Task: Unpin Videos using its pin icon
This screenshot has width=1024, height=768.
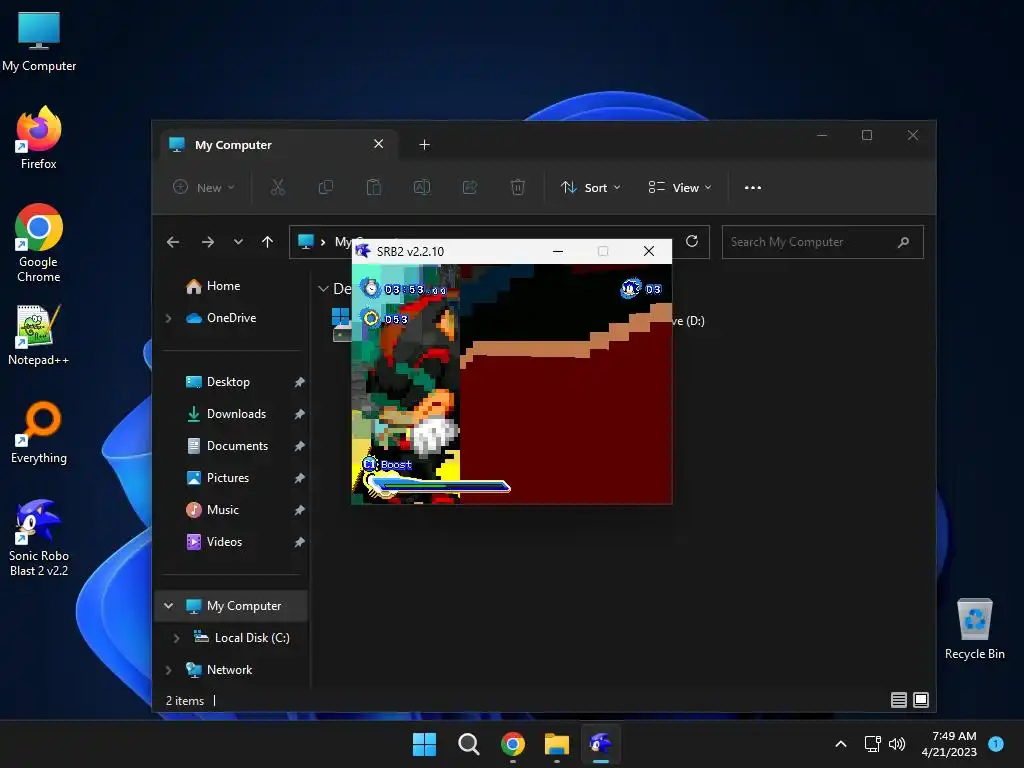Action: click(x=299, y=542)
